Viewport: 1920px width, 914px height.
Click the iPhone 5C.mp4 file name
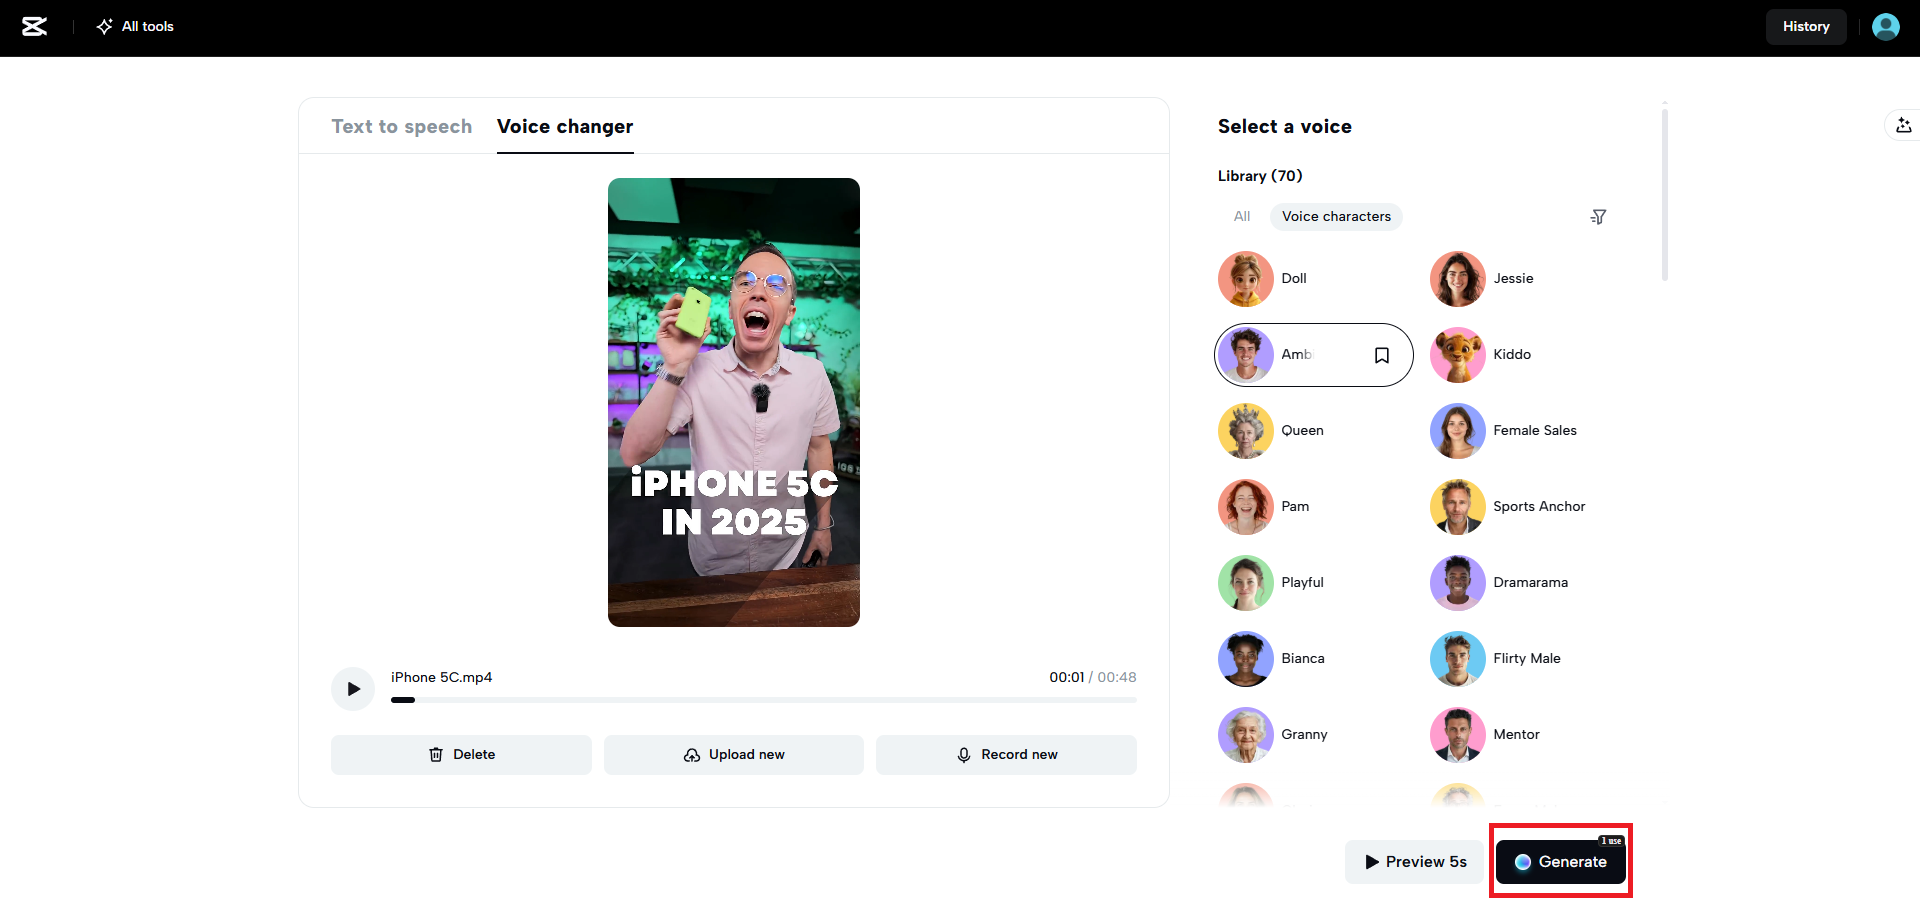441,678
